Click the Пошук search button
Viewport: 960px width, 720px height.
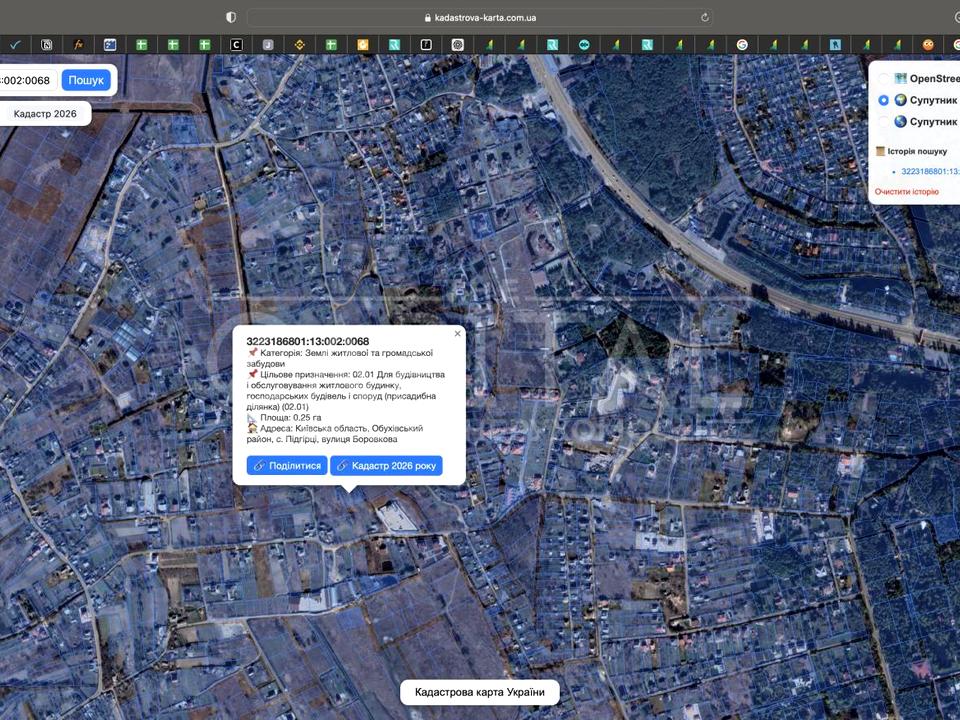tap(86, 80)
